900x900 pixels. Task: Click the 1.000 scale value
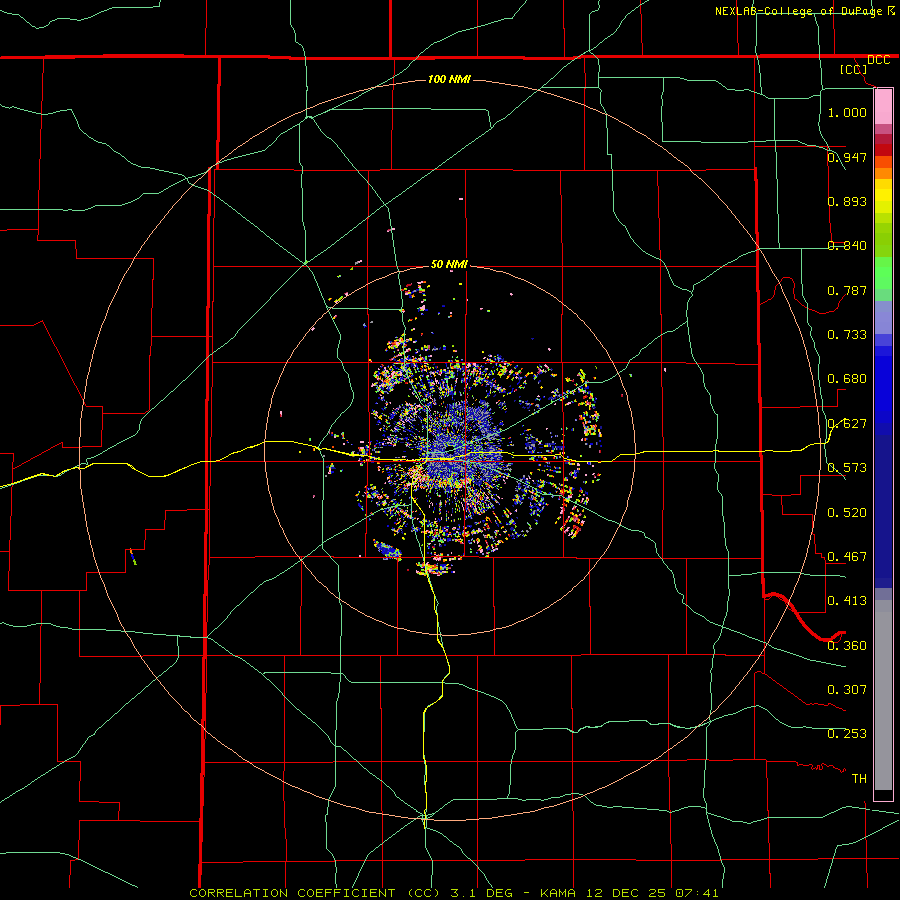(847, 112)
